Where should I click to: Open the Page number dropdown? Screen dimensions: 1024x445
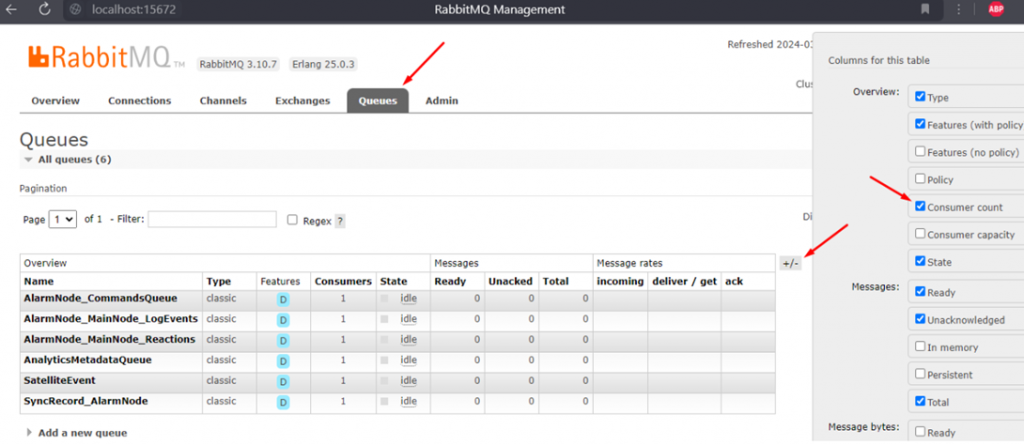(x=63, y=219)
